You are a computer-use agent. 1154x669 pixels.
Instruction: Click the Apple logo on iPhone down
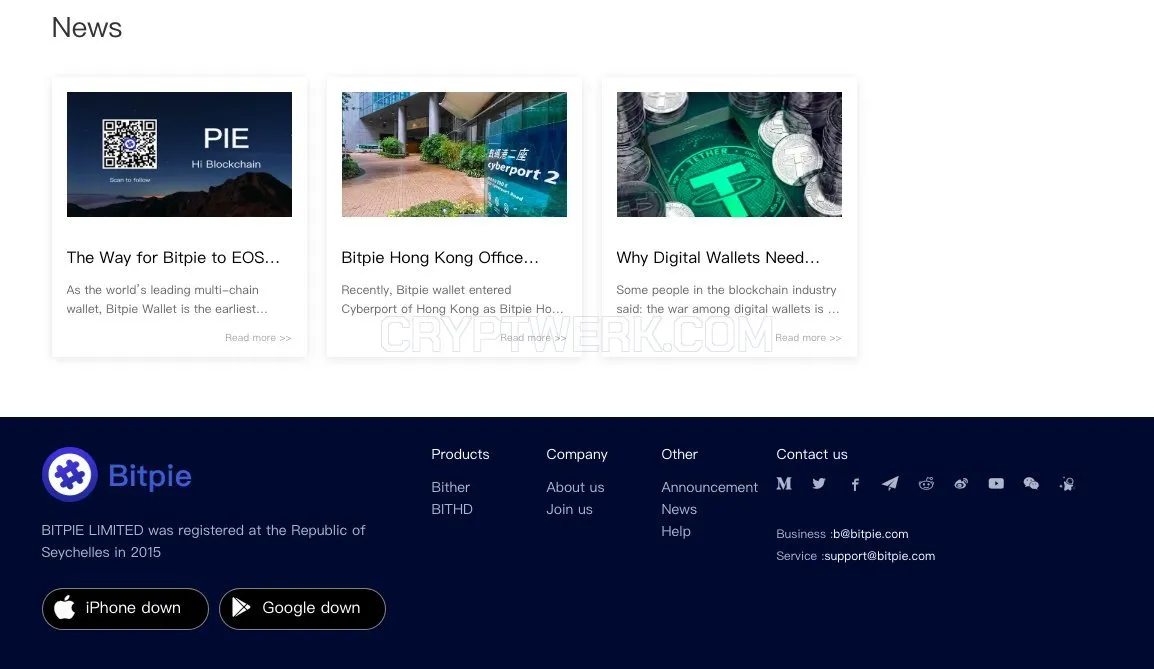(x=65, y=607)
